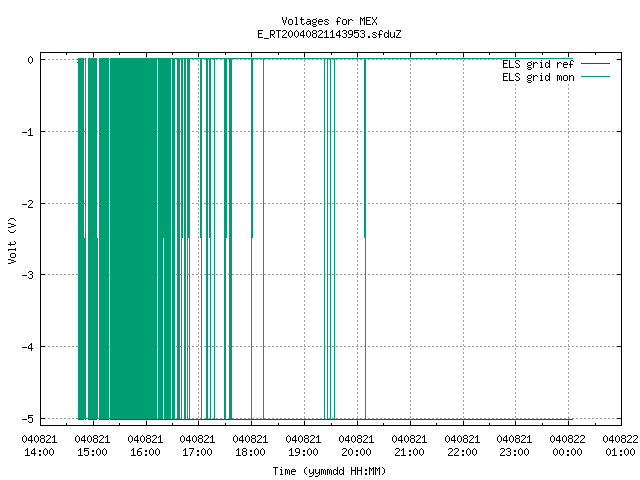Click the y-axis tick label 0
The width and height of the screenshot is (640, 480).
tap(30, 60)
